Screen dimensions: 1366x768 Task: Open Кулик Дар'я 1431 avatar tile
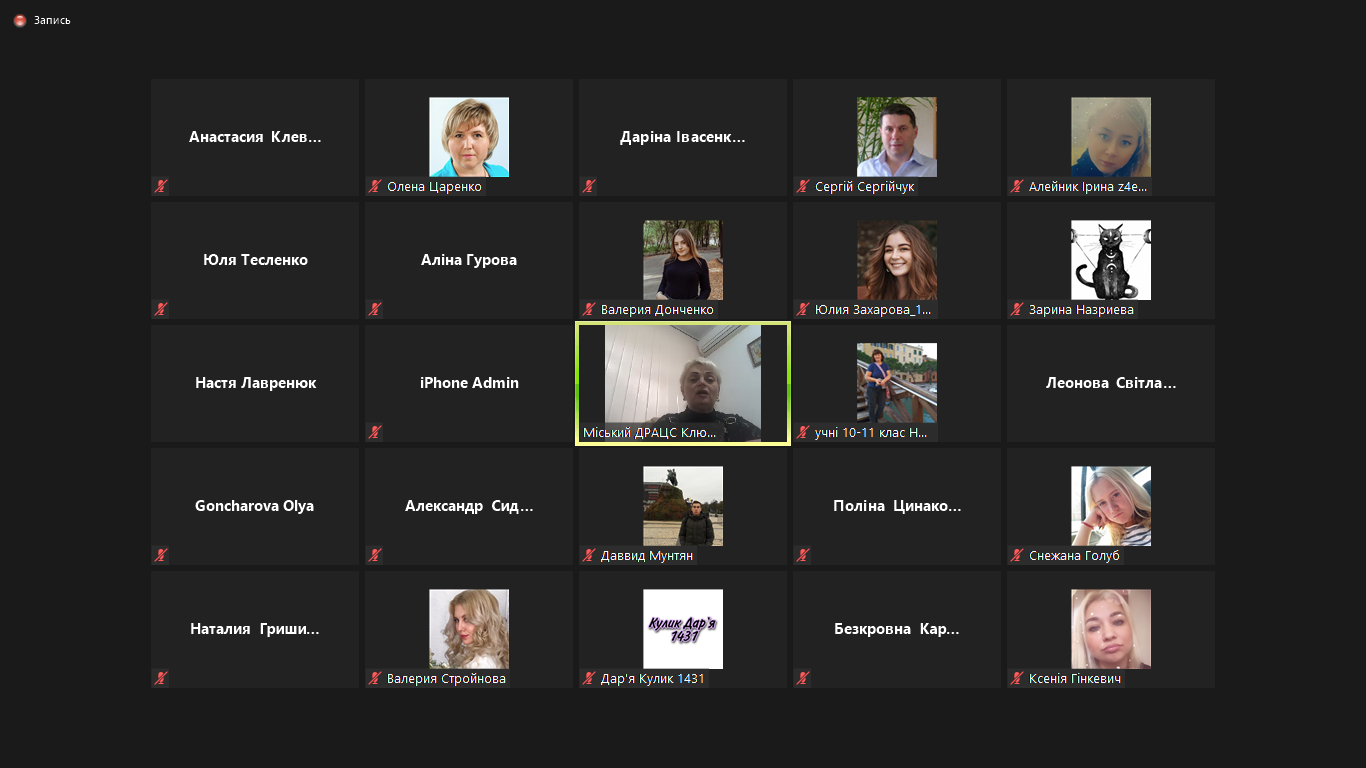pyautogui.click(x=683, y=628)
